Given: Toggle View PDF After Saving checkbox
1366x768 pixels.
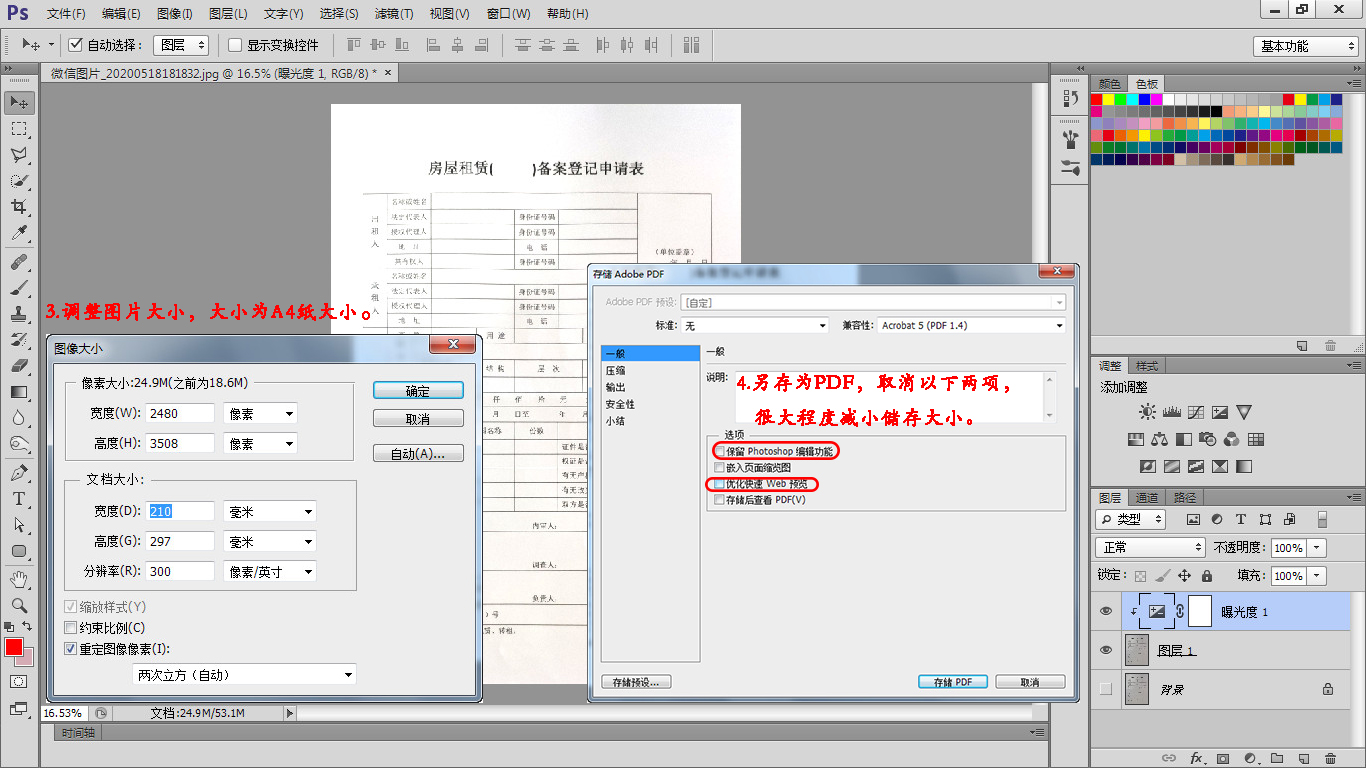Looking at the screenshot, I should pyautogui.click(x=720, y=500).
